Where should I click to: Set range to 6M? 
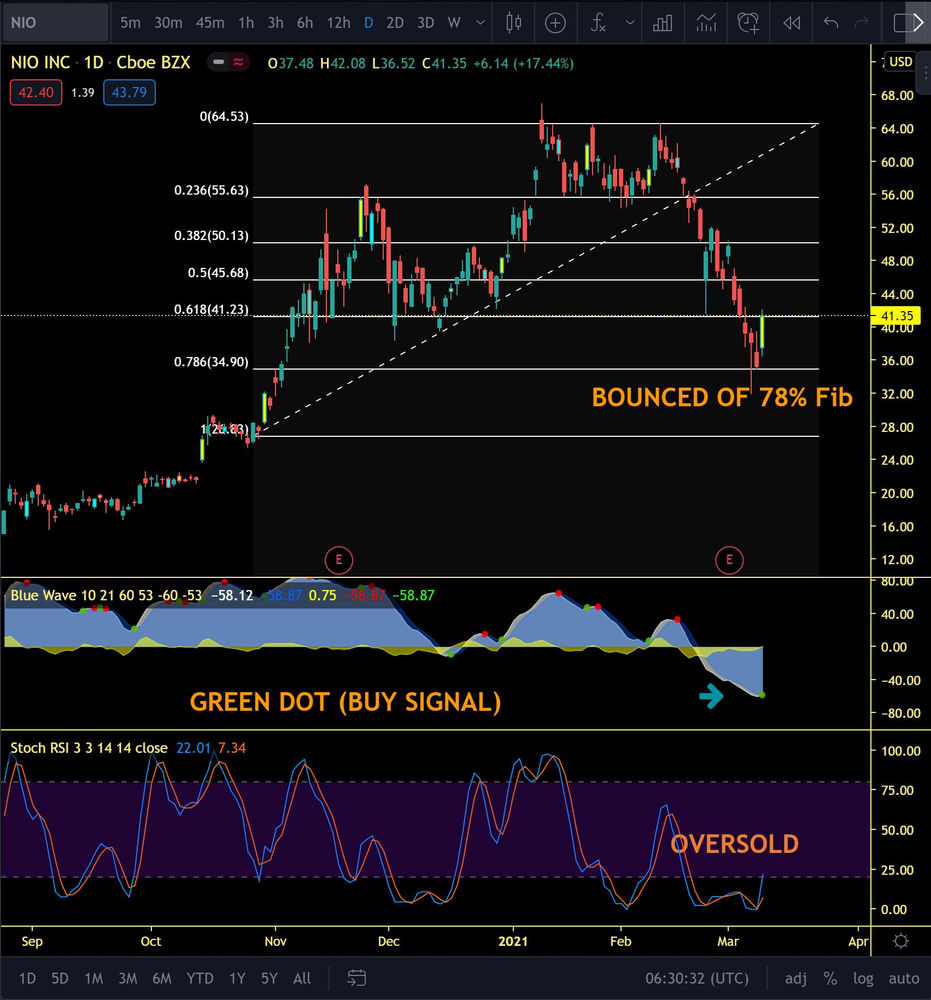coord(161,978)
